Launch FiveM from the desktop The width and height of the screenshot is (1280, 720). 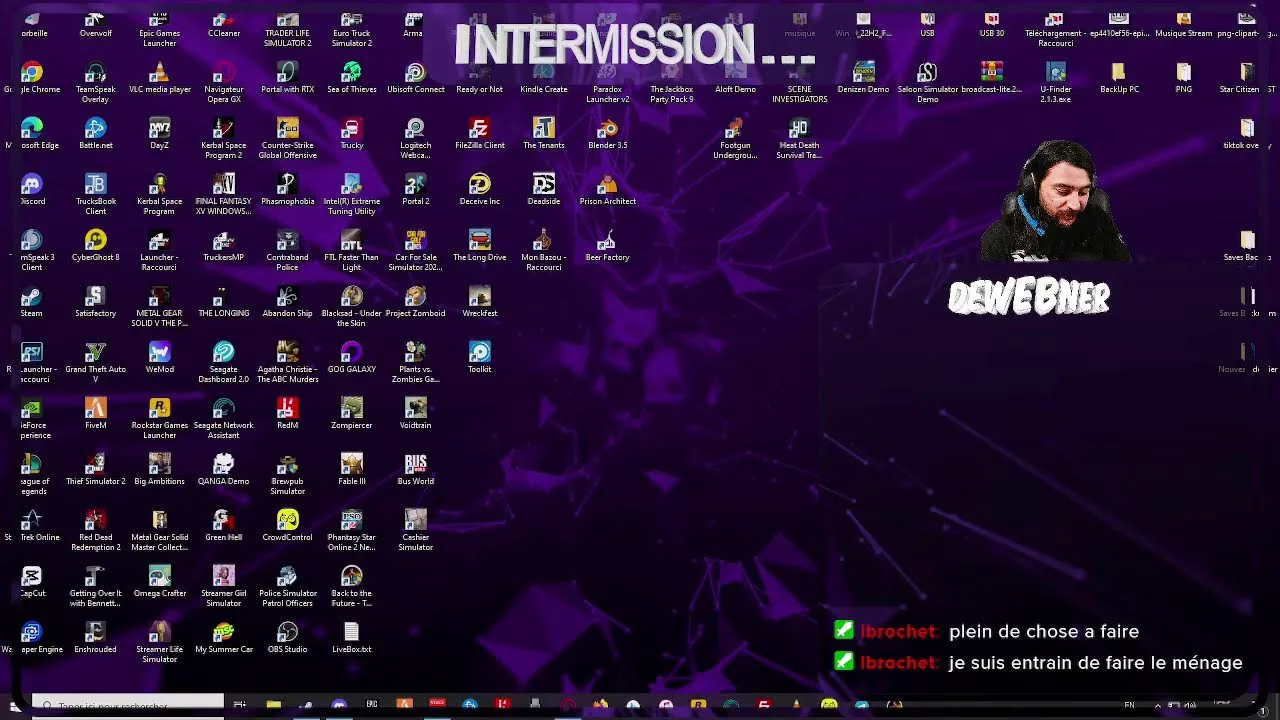95,414
